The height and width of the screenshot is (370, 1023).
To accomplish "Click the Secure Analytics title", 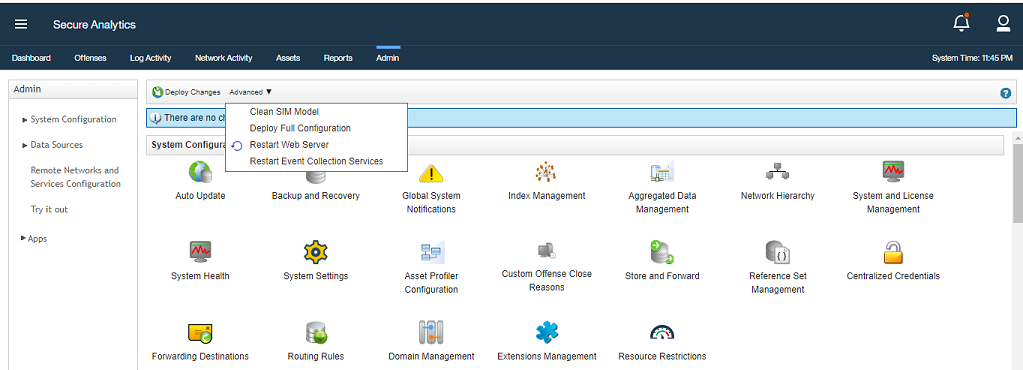I will 95,24.
